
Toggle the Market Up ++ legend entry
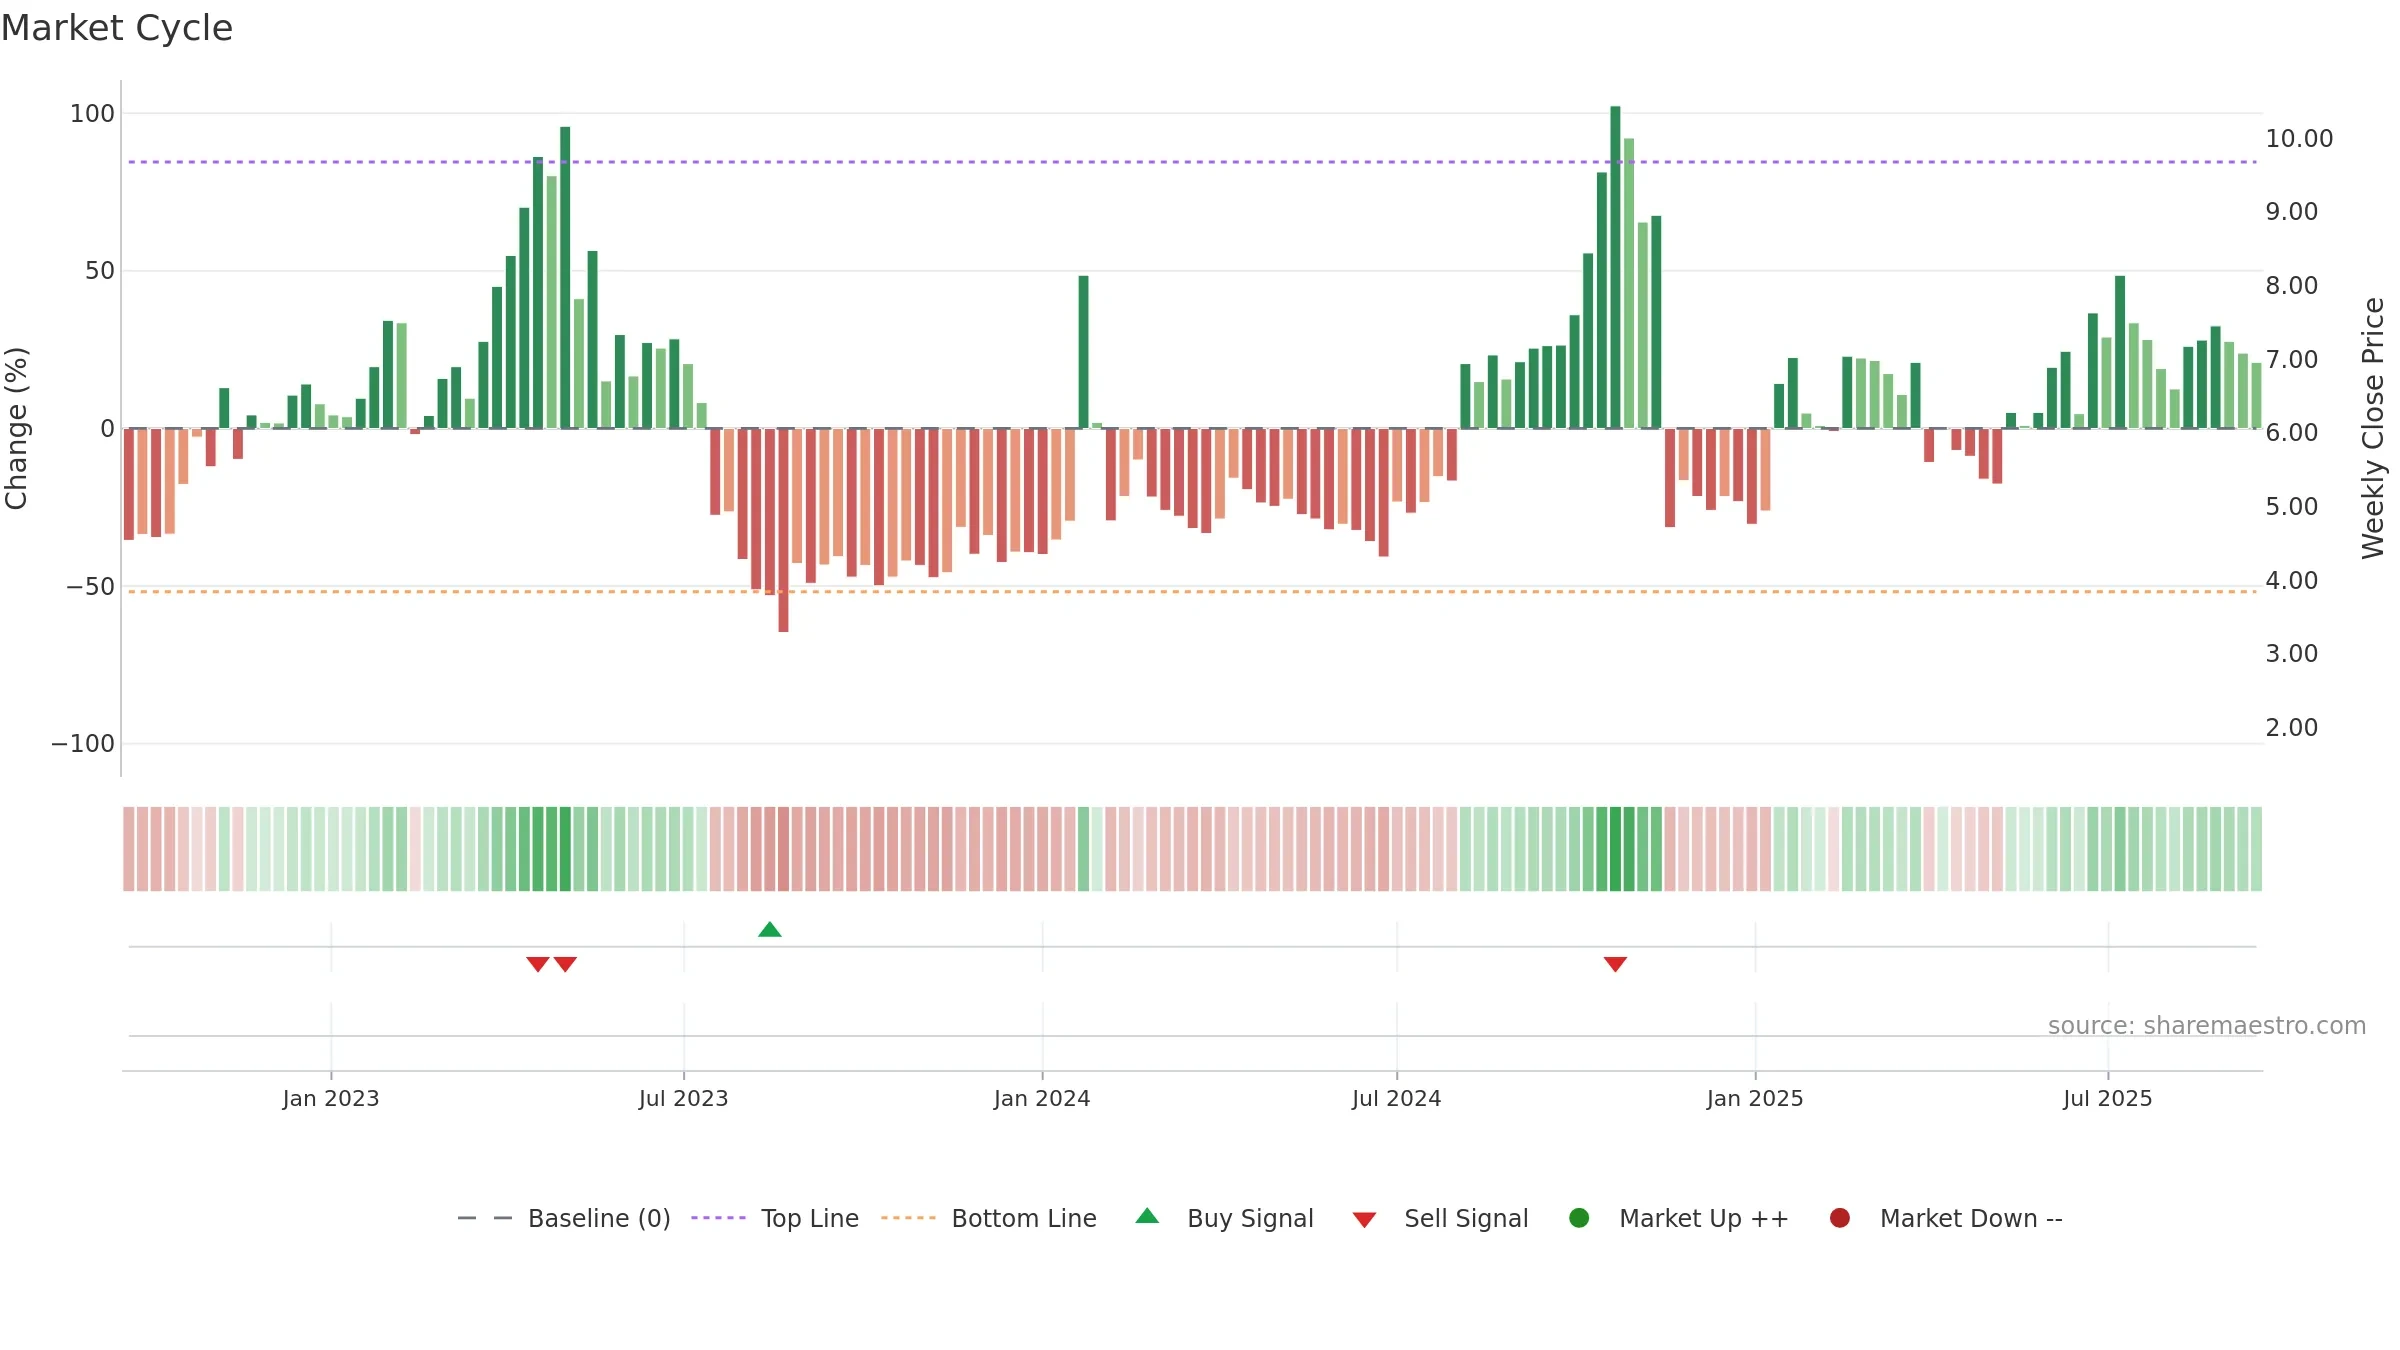tap(1678, 1218)
